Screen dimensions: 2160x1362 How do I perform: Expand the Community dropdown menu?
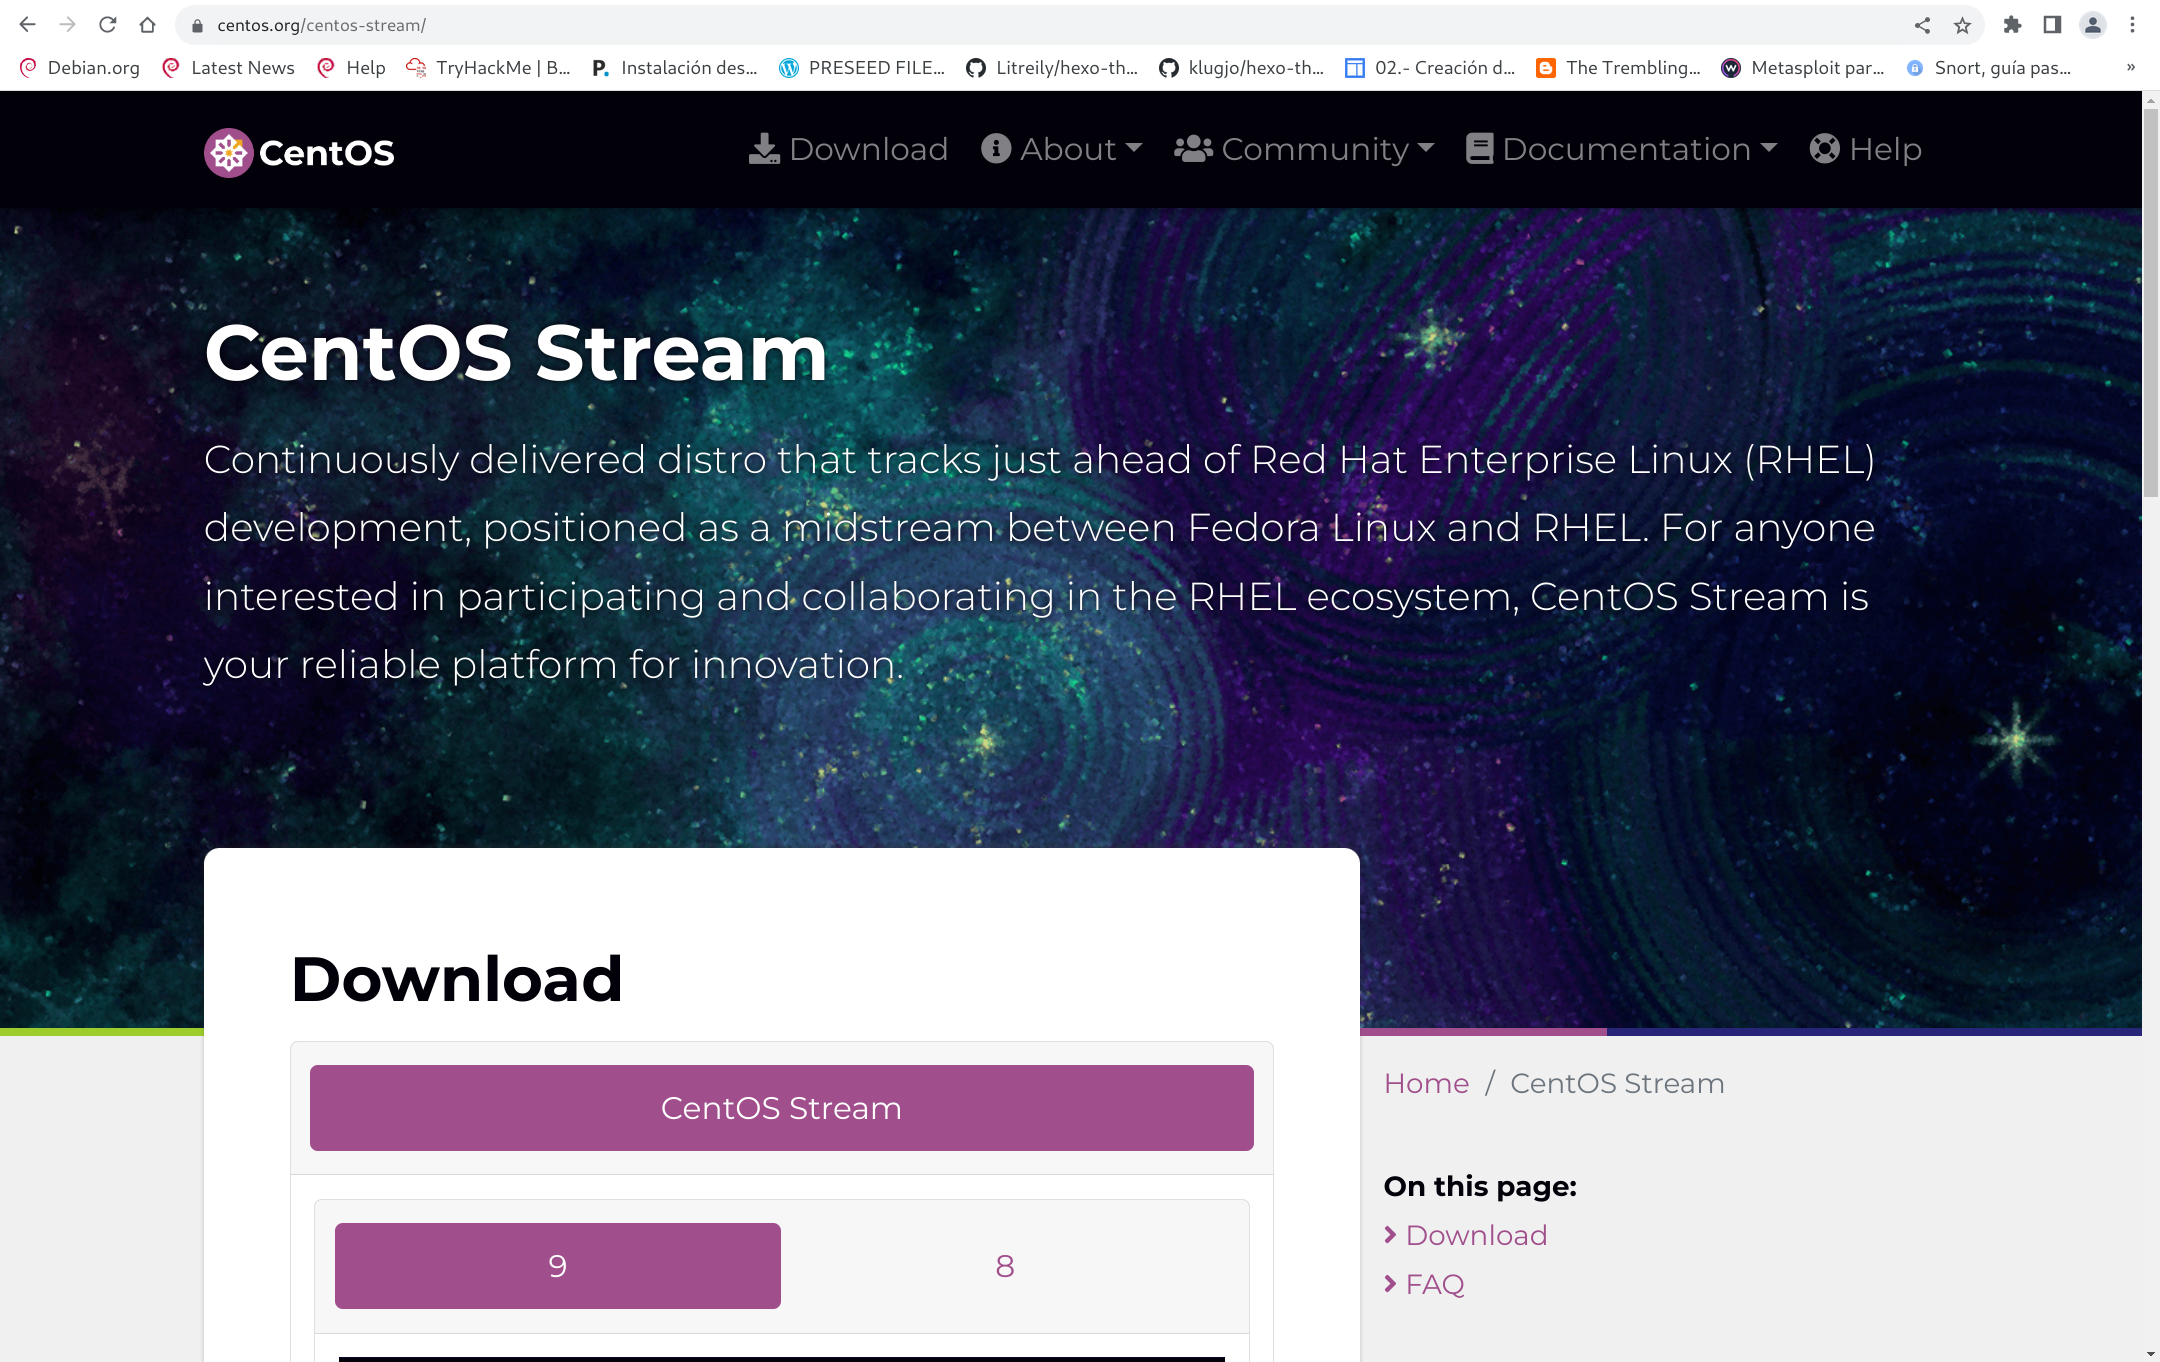[x=1304, y=149]
